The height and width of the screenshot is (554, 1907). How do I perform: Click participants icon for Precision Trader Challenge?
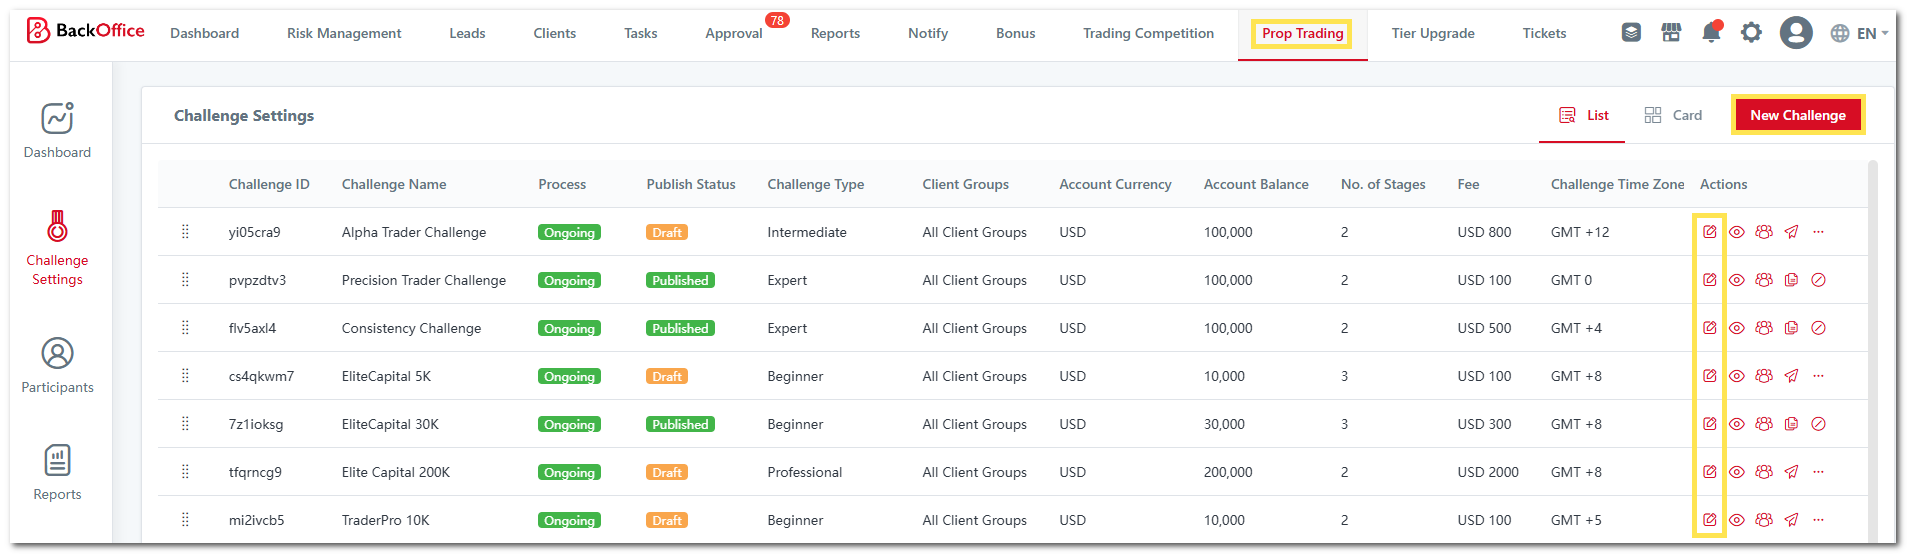click(1764, 280)
